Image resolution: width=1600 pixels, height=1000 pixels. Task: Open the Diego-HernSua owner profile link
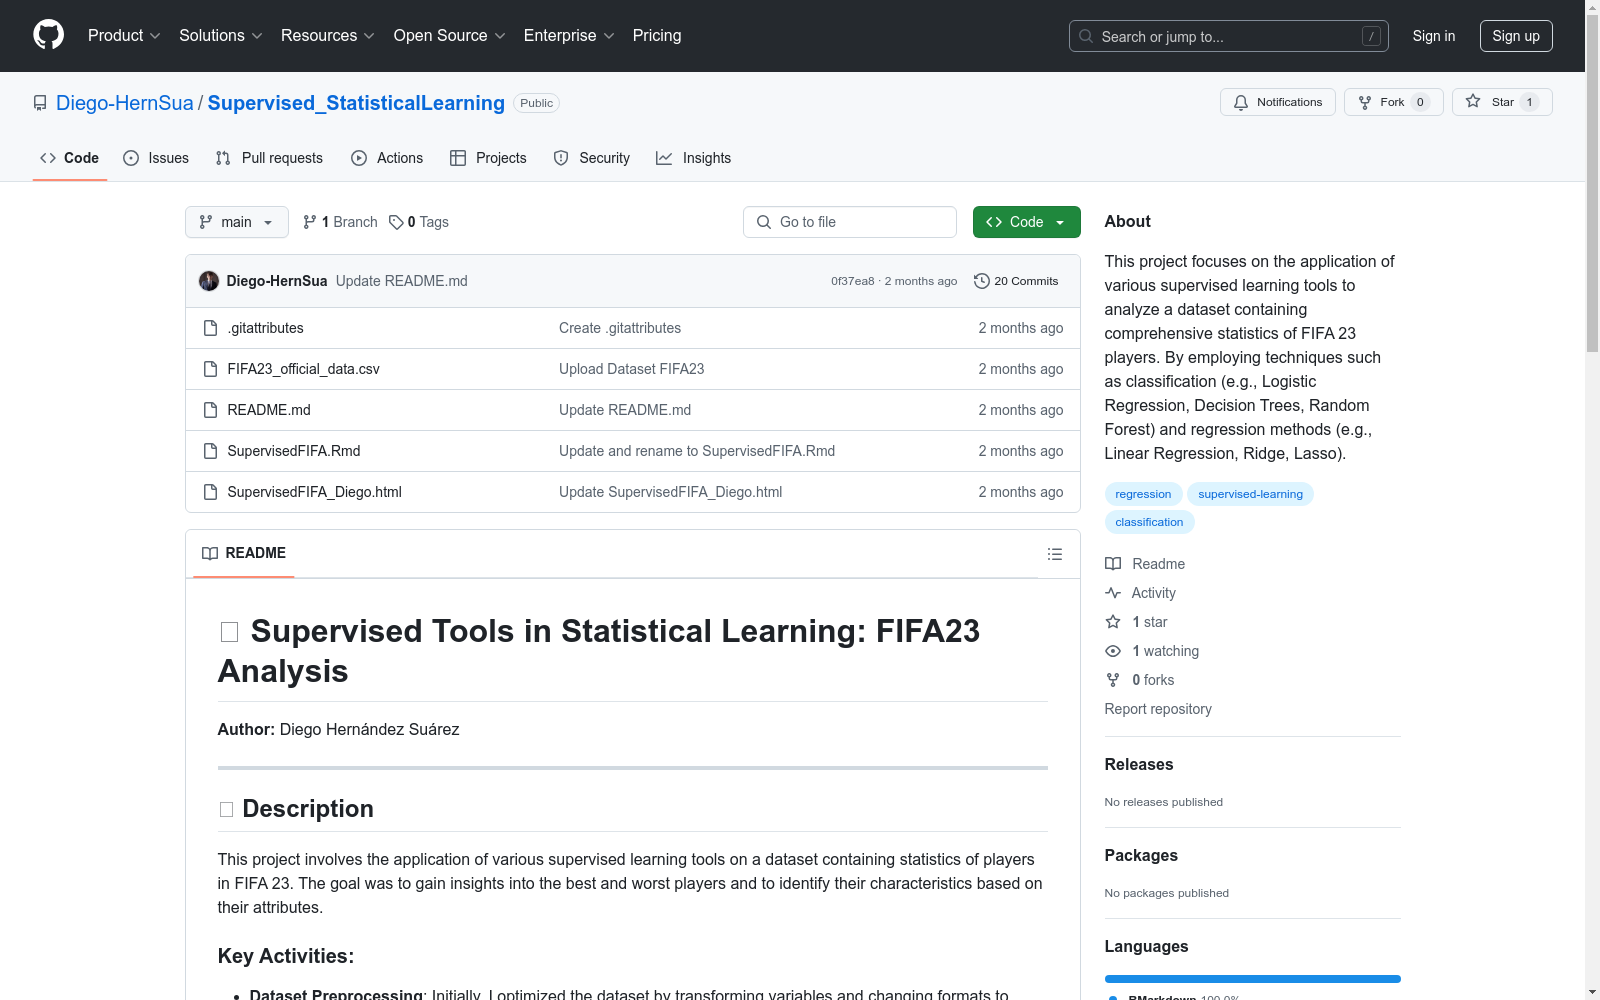coord(125,103)
